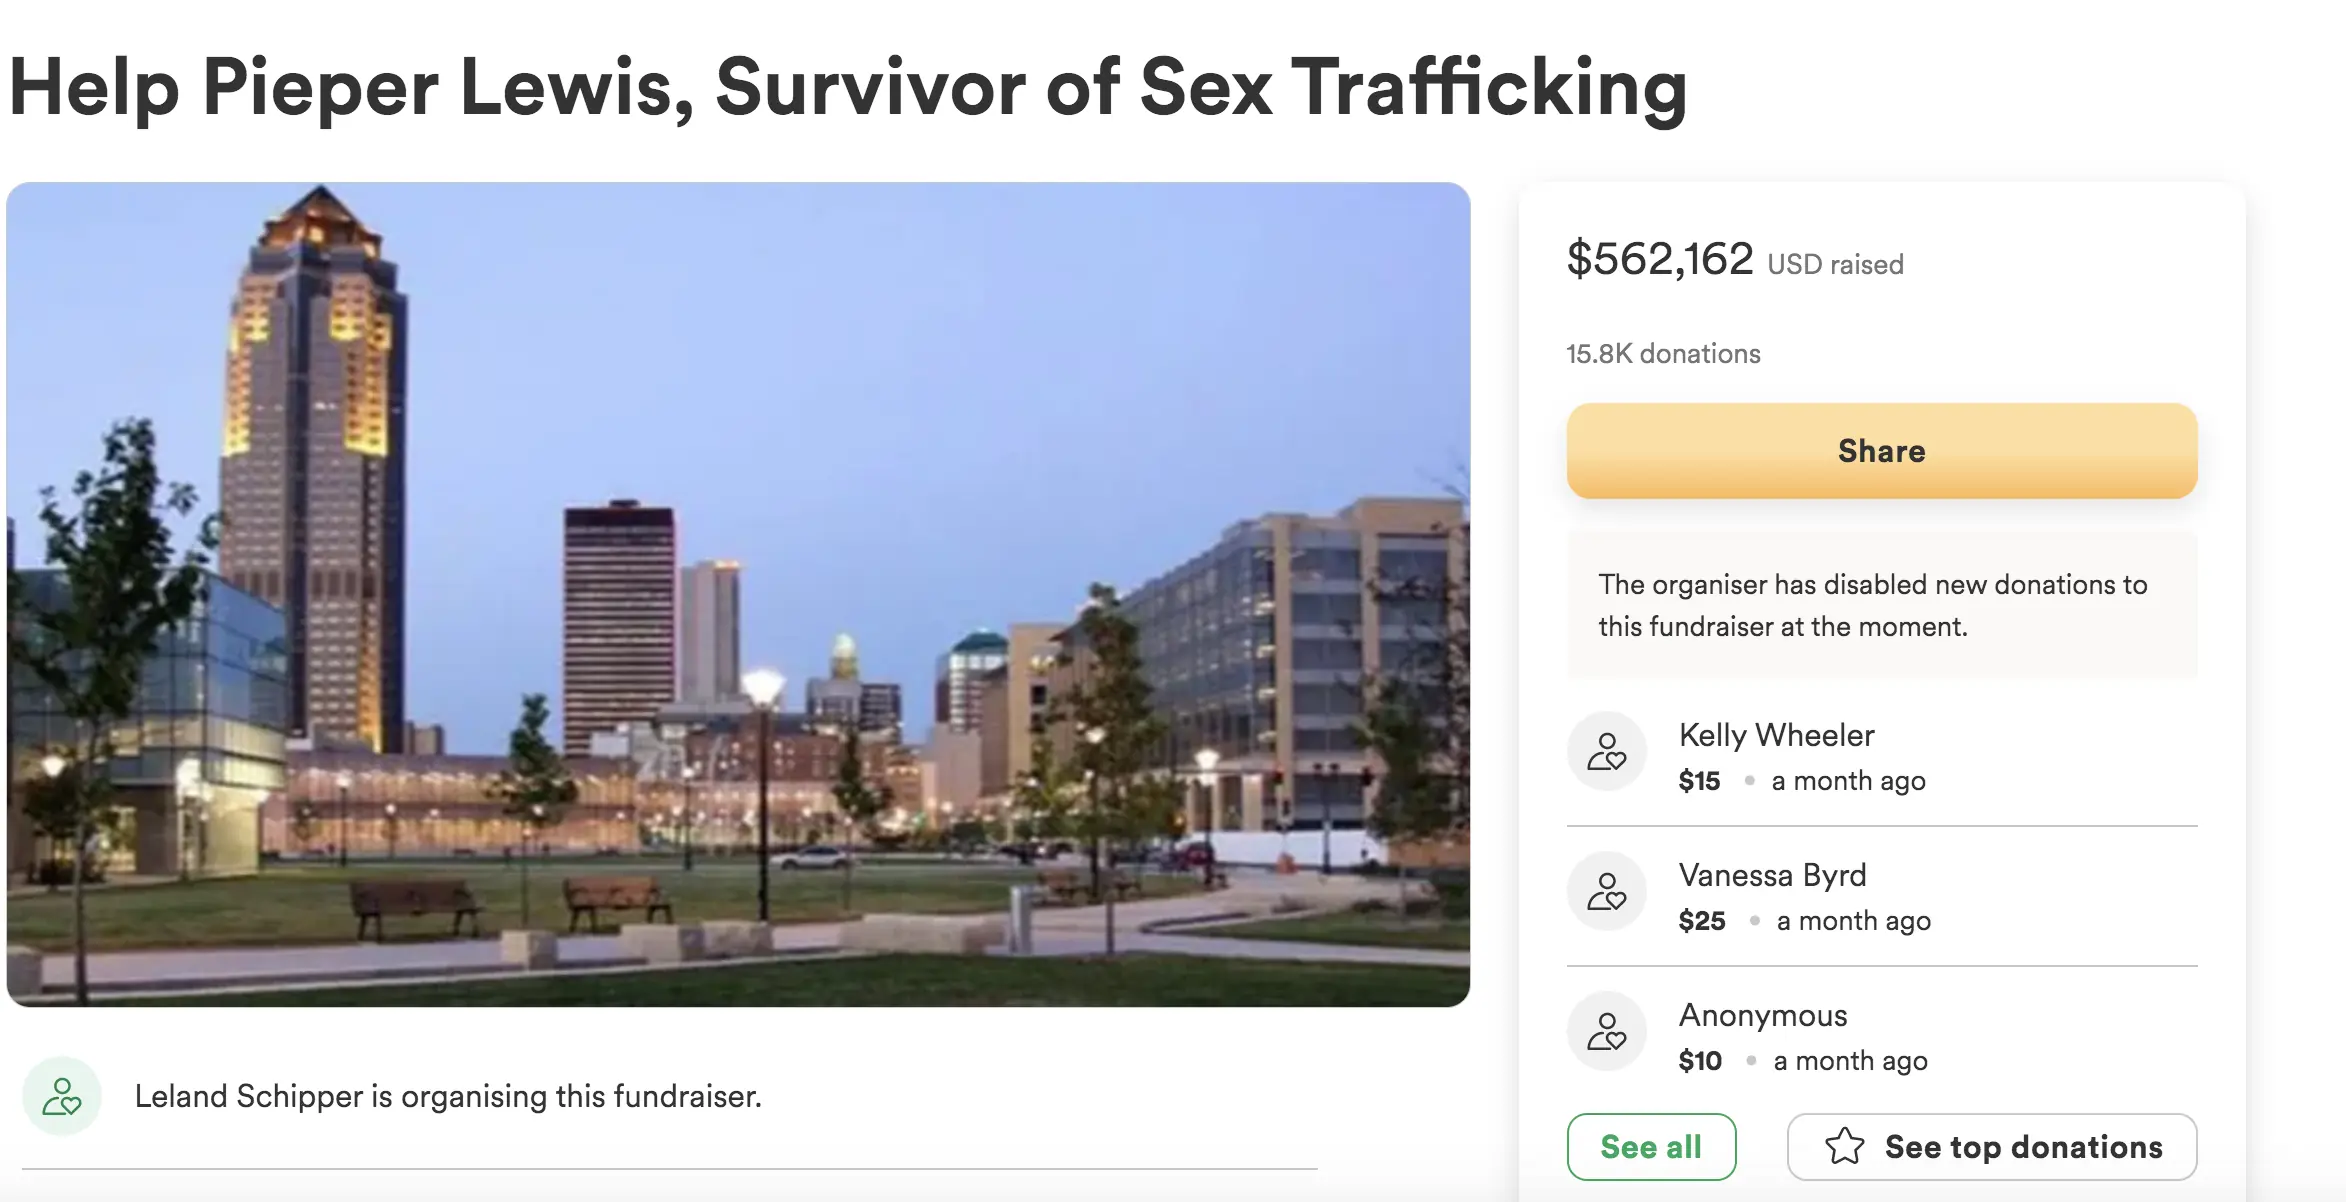This screenshot has width=2346, height=1202.
Task: Select the Anonymous donor name
Action: click(1763, 1015)
